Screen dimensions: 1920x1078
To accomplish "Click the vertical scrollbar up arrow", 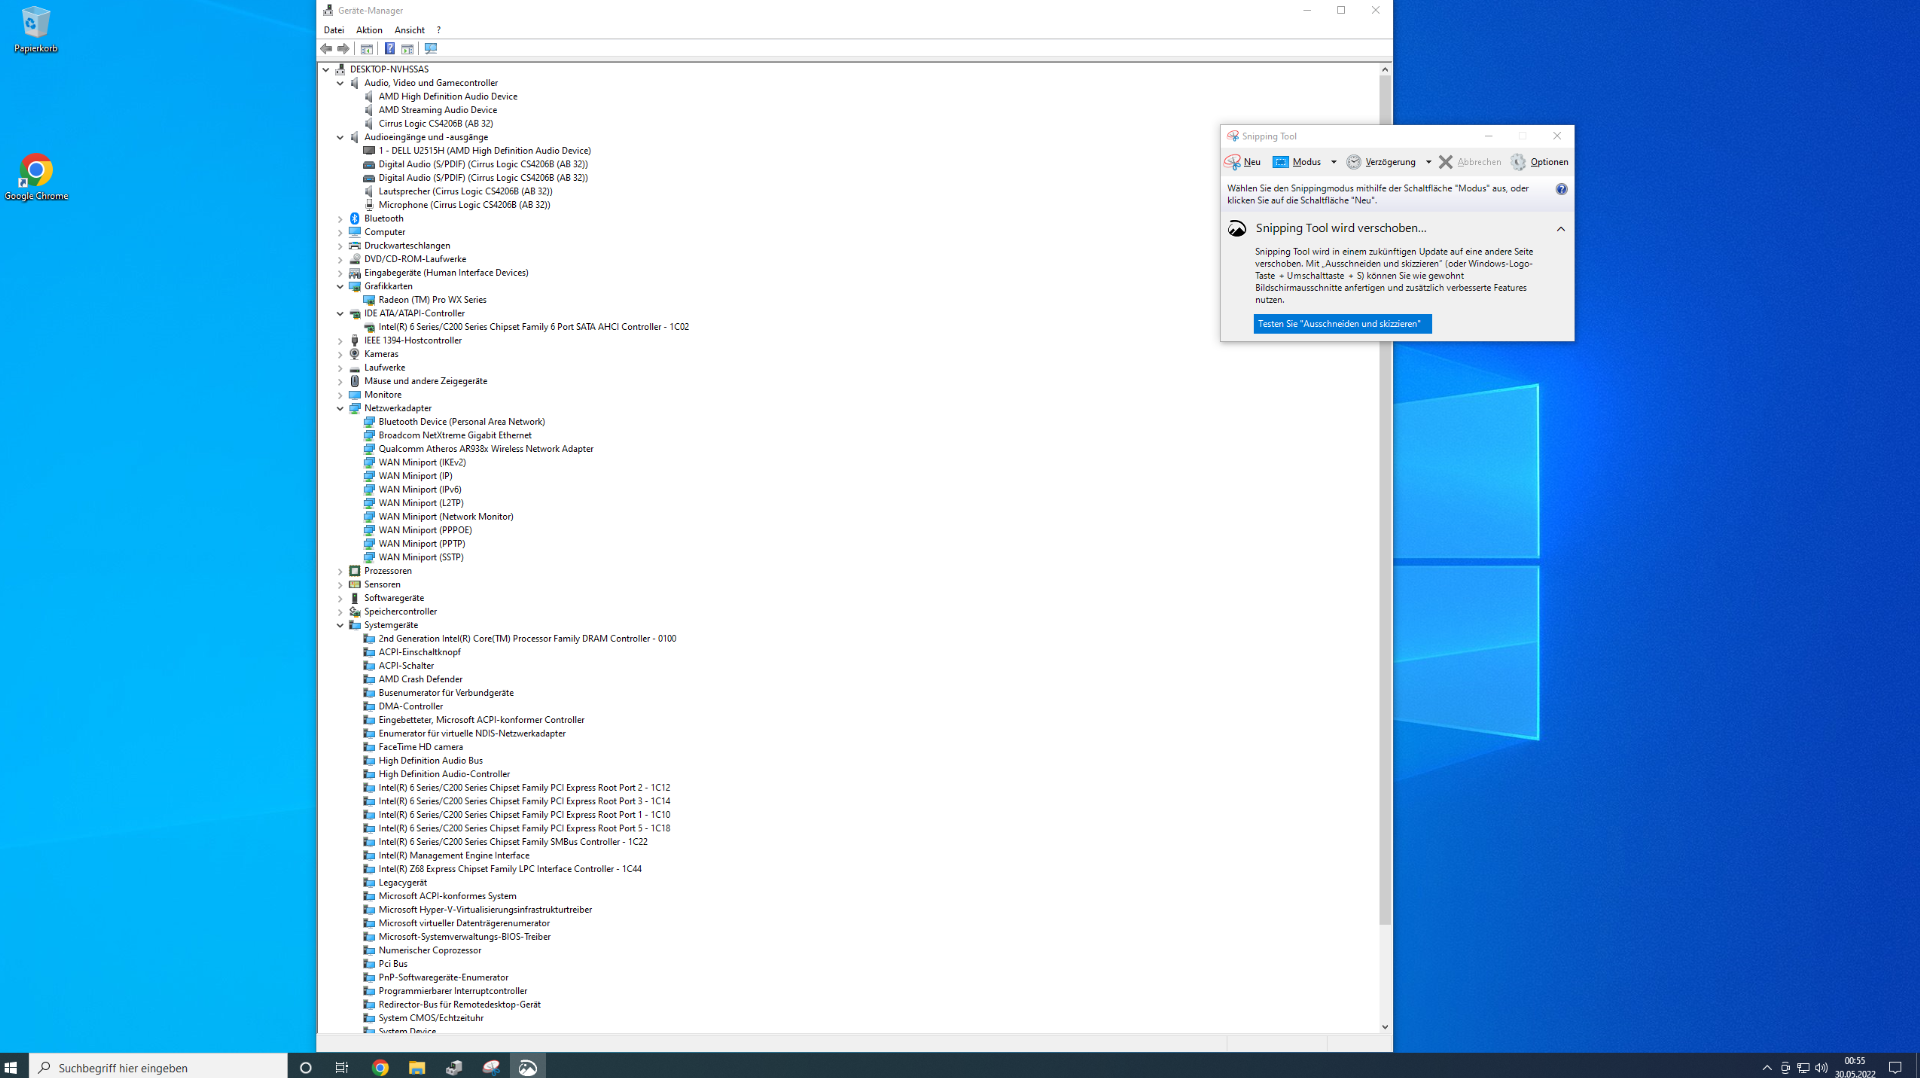I will (1385, 70).
